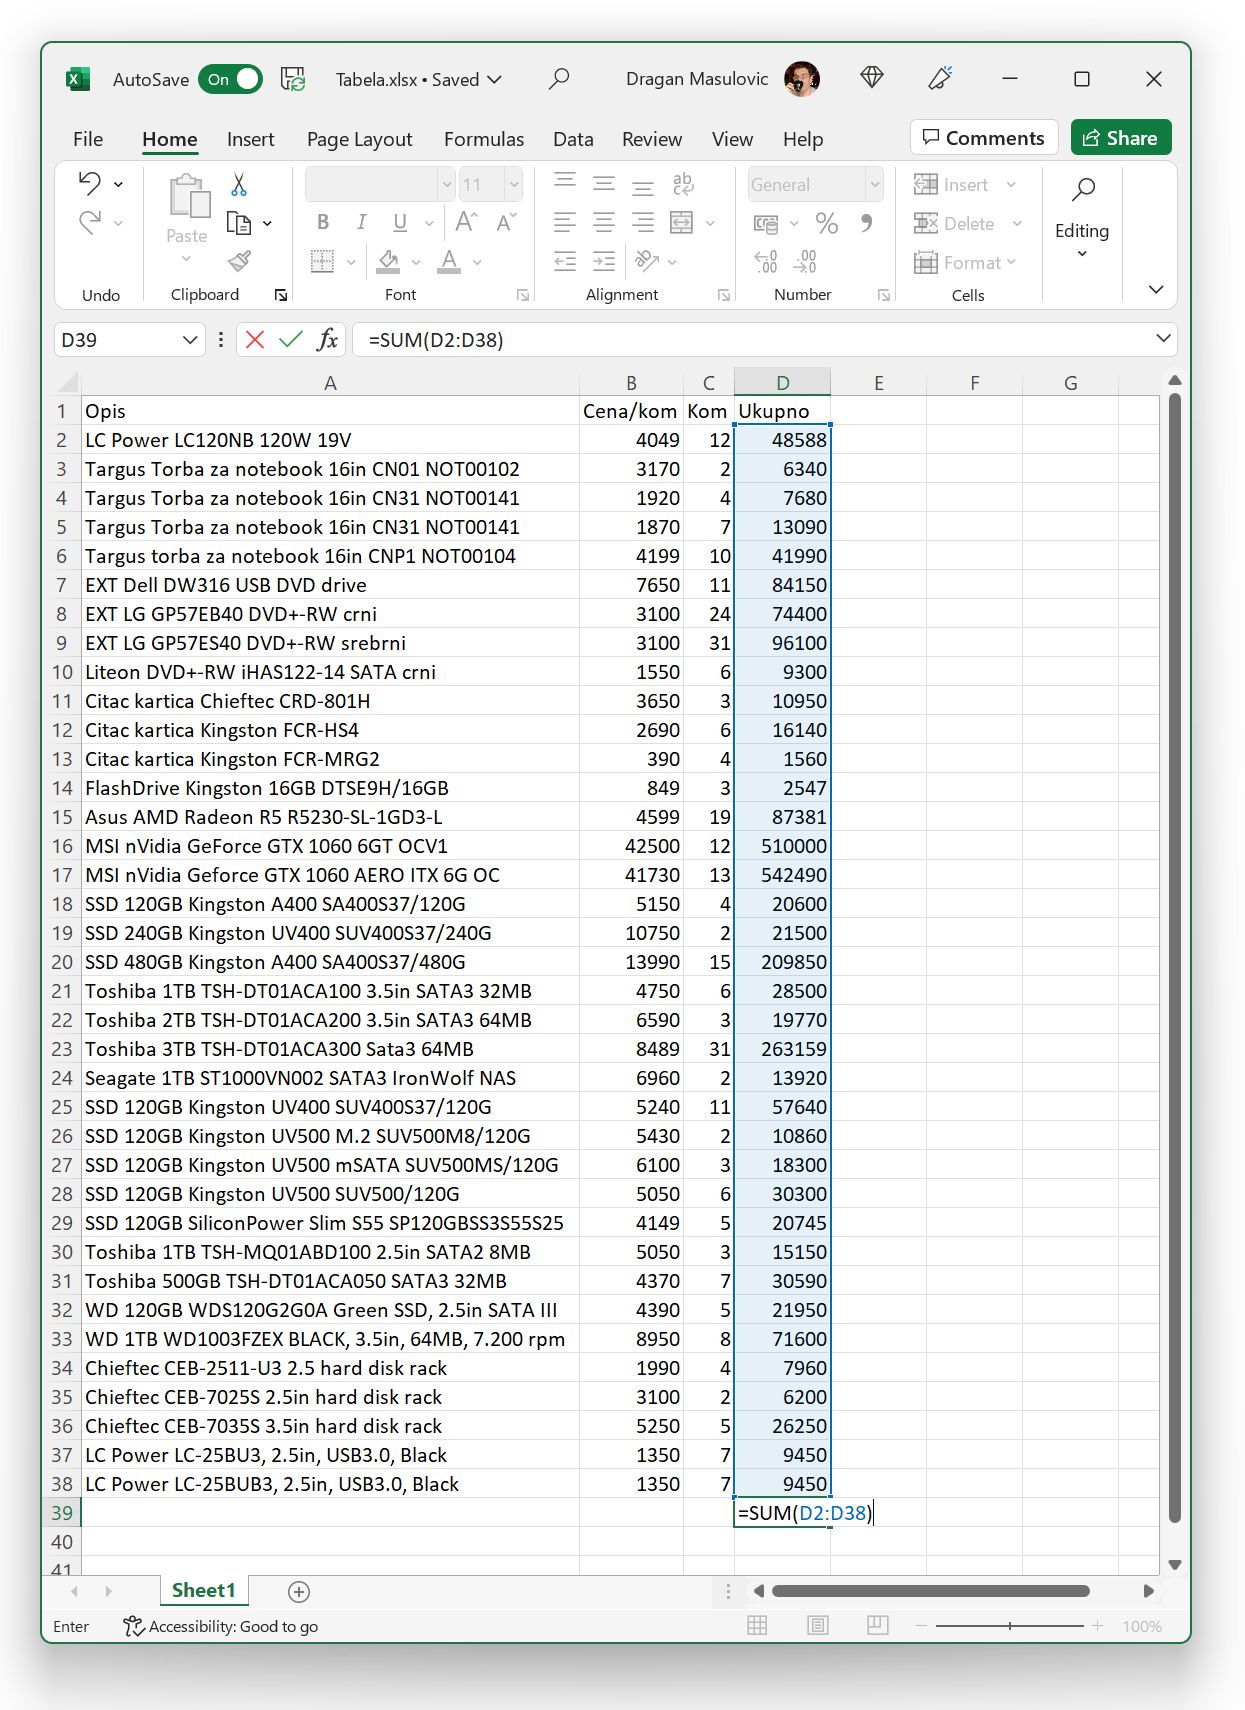Click the pen 'coming soon' icon

[940, 78]
